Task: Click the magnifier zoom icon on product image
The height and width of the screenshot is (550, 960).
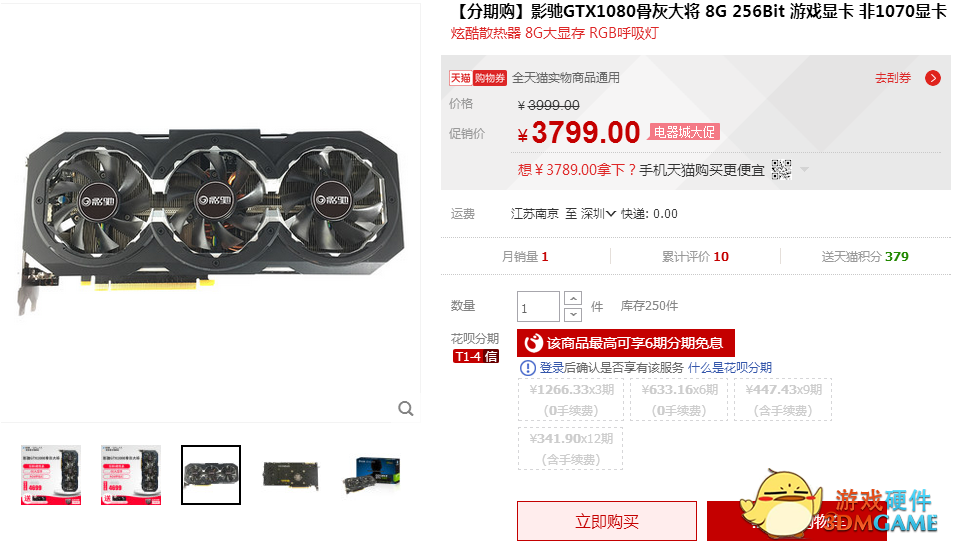Action: pos(405,409)
